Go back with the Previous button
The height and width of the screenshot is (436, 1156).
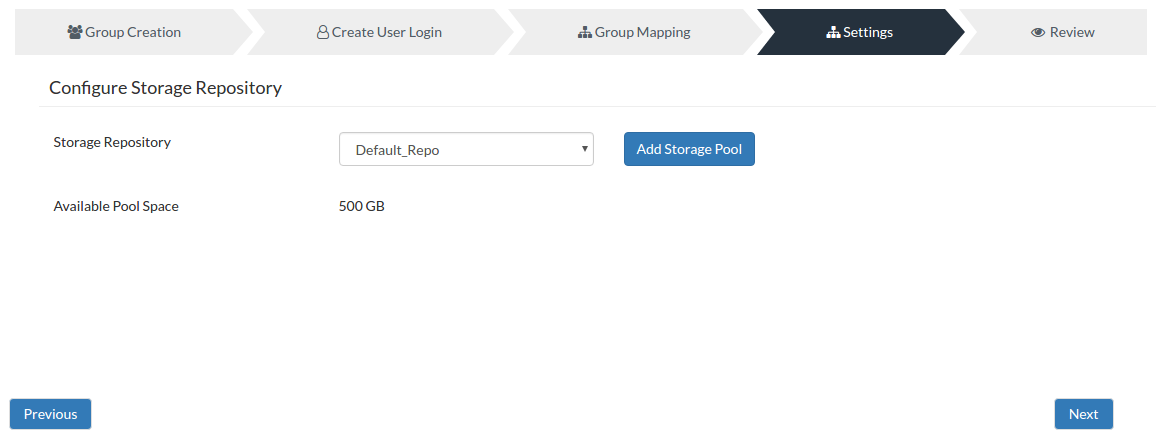(50, 414)
